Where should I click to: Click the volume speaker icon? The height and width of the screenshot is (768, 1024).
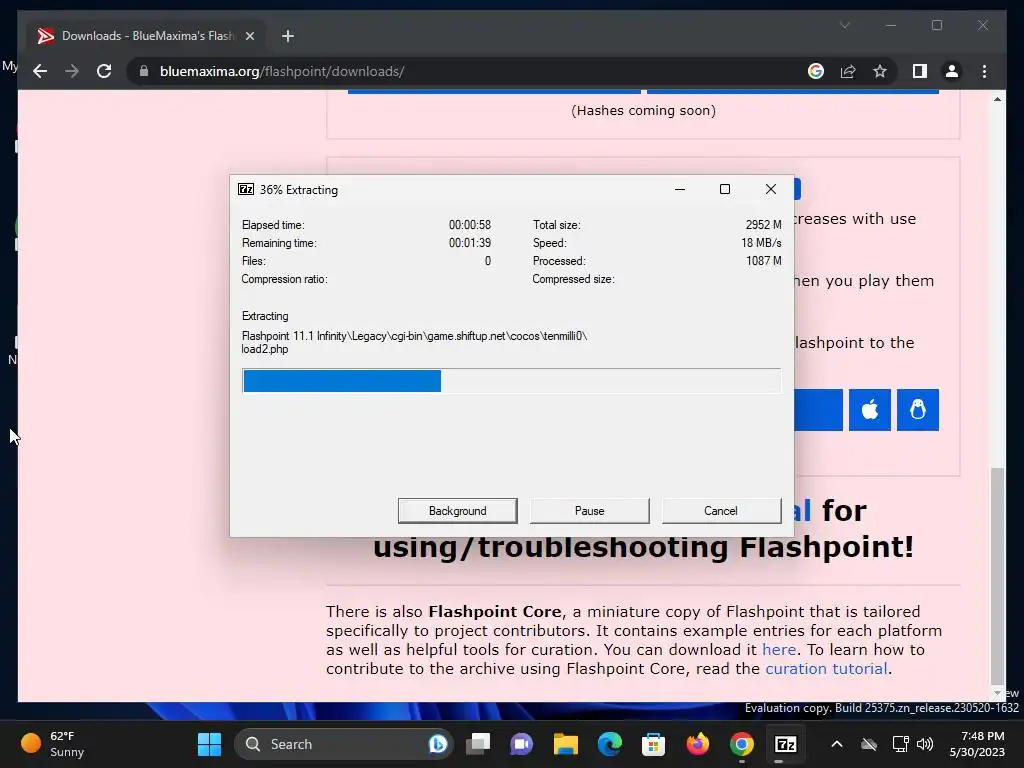click(925, 744)
